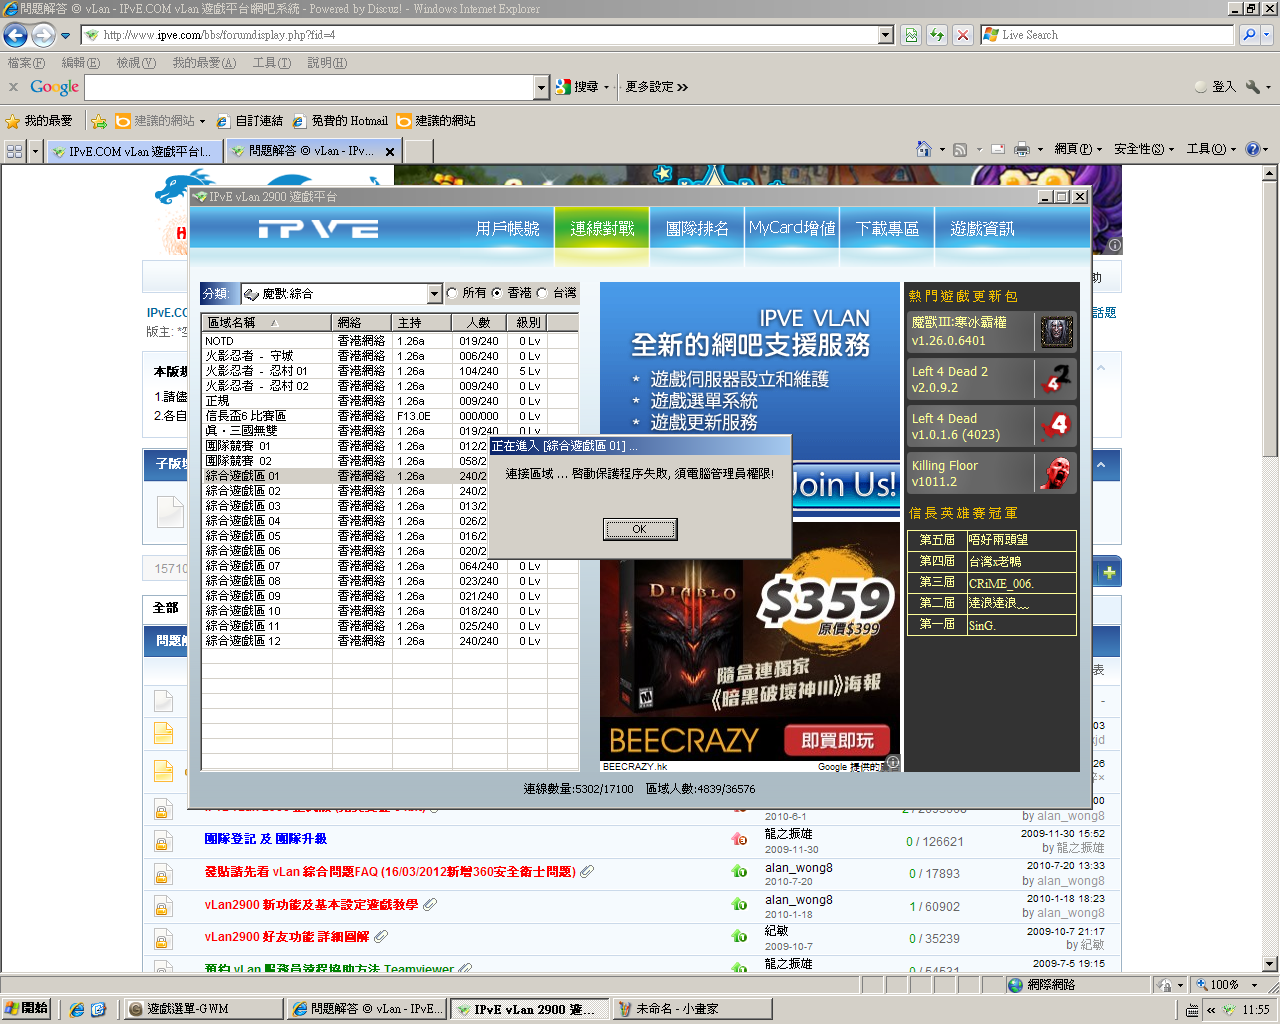Select the 綜合遊戲區 12 room row
This screenshot has width=1280, height=1024.
pyautogui.click(x=390, y=641)
